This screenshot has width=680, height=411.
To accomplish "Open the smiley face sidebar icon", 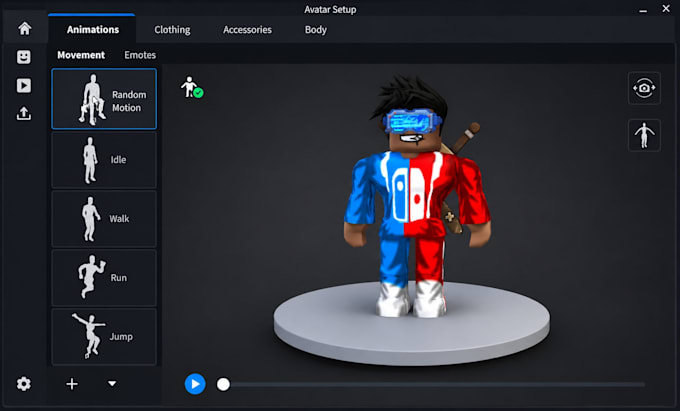I will (x=24, y=57).
